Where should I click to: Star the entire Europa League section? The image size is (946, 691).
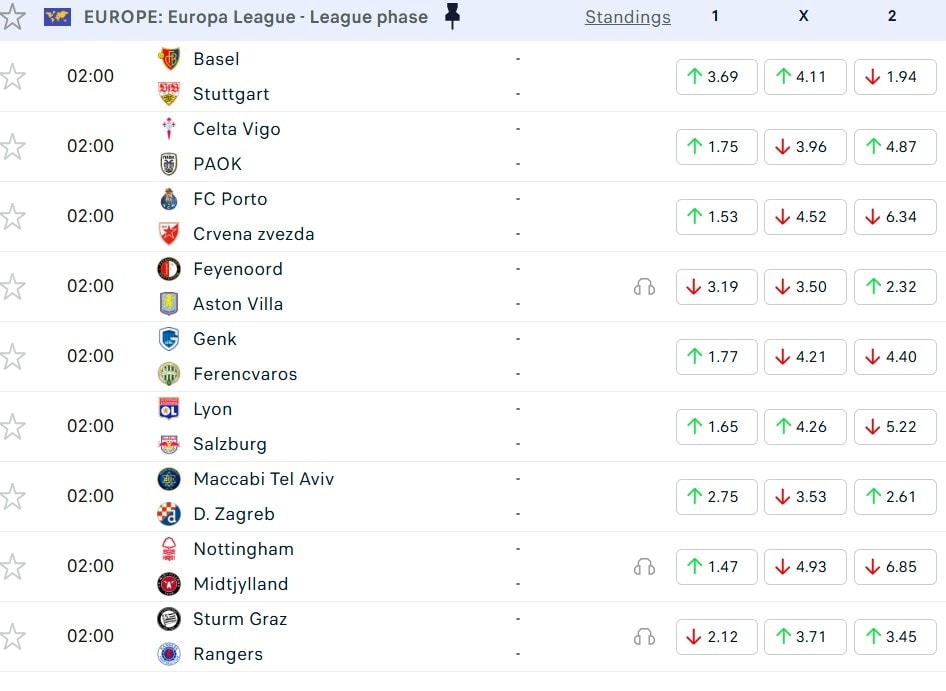[x=14, y=17]
